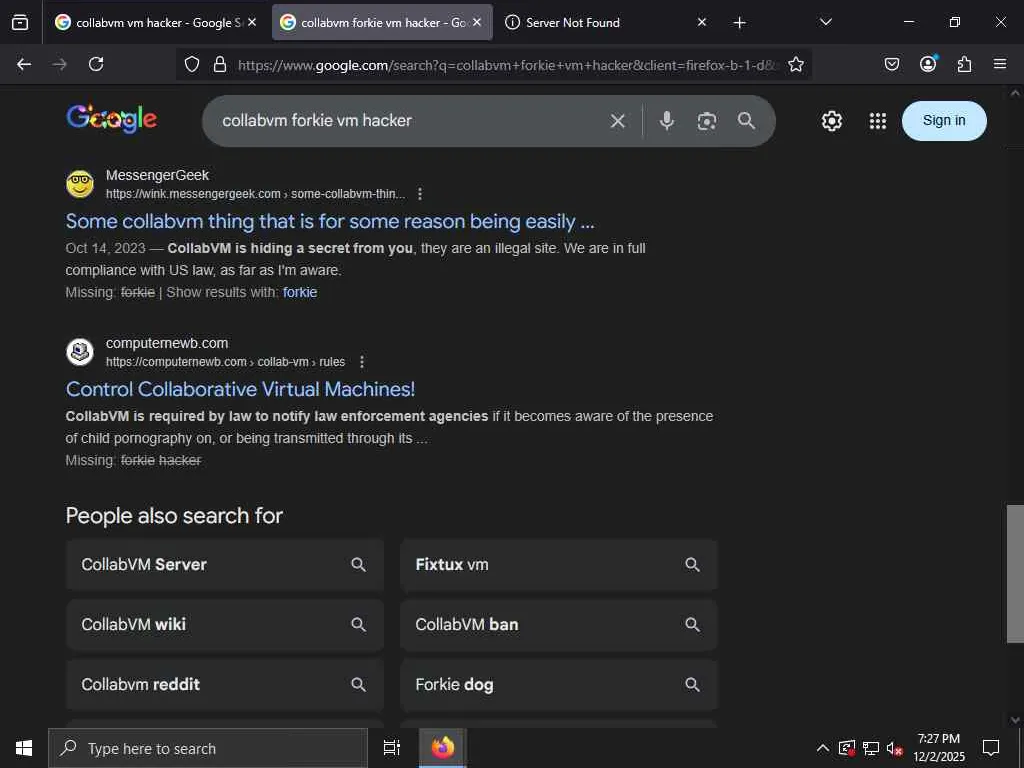Open 'Some collabvm thing' result link
Screen dimensions: 1024x768
tap(330, 221)
